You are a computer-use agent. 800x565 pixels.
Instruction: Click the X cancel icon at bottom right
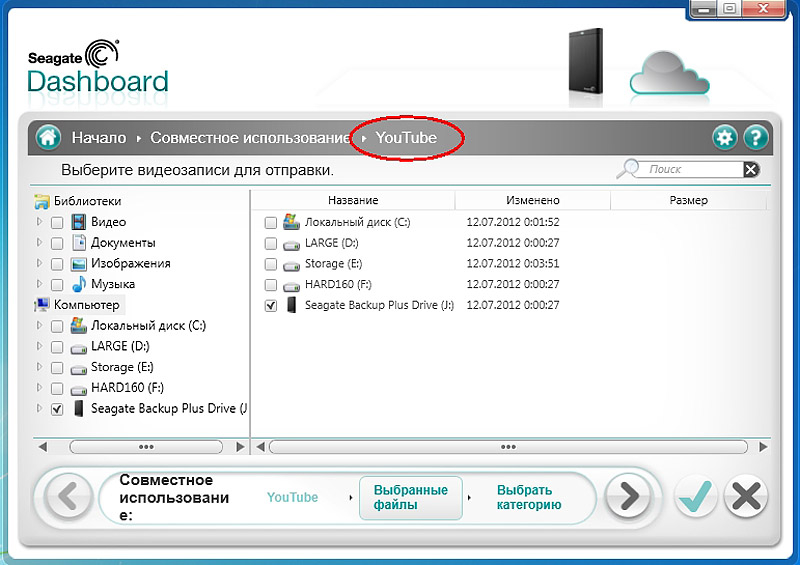(x=746, y=497)
